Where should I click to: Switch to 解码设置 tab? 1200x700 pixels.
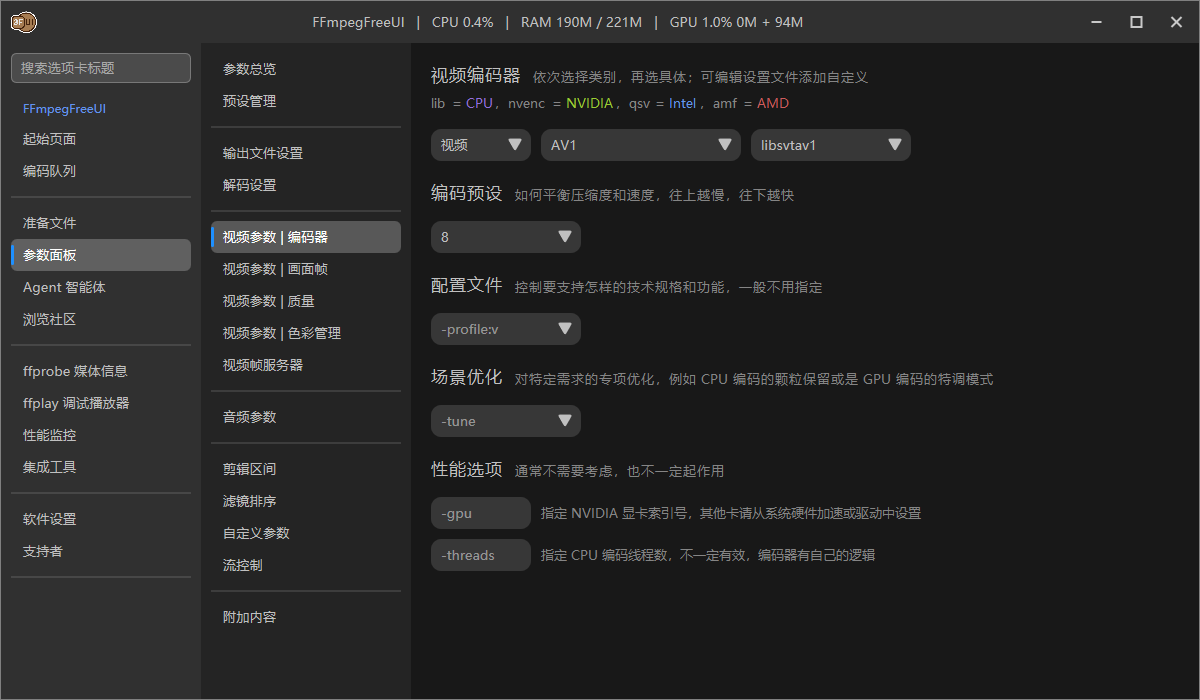306,185
